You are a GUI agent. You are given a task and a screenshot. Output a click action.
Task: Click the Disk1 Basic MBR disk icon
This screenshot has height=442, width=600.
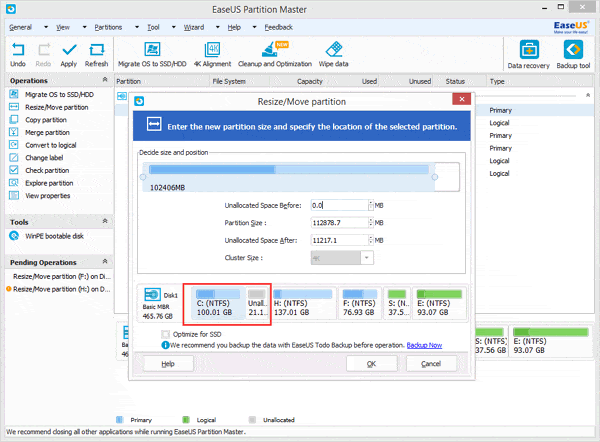tap(152, 295)
